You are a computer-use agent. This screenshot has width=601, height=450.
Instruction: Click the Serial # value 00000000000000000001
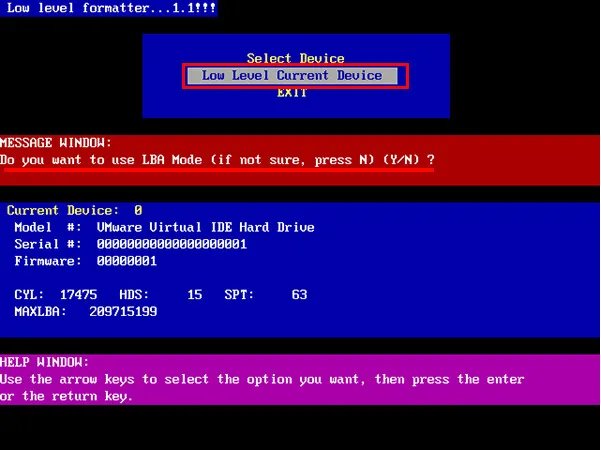(x=171, y=244)
